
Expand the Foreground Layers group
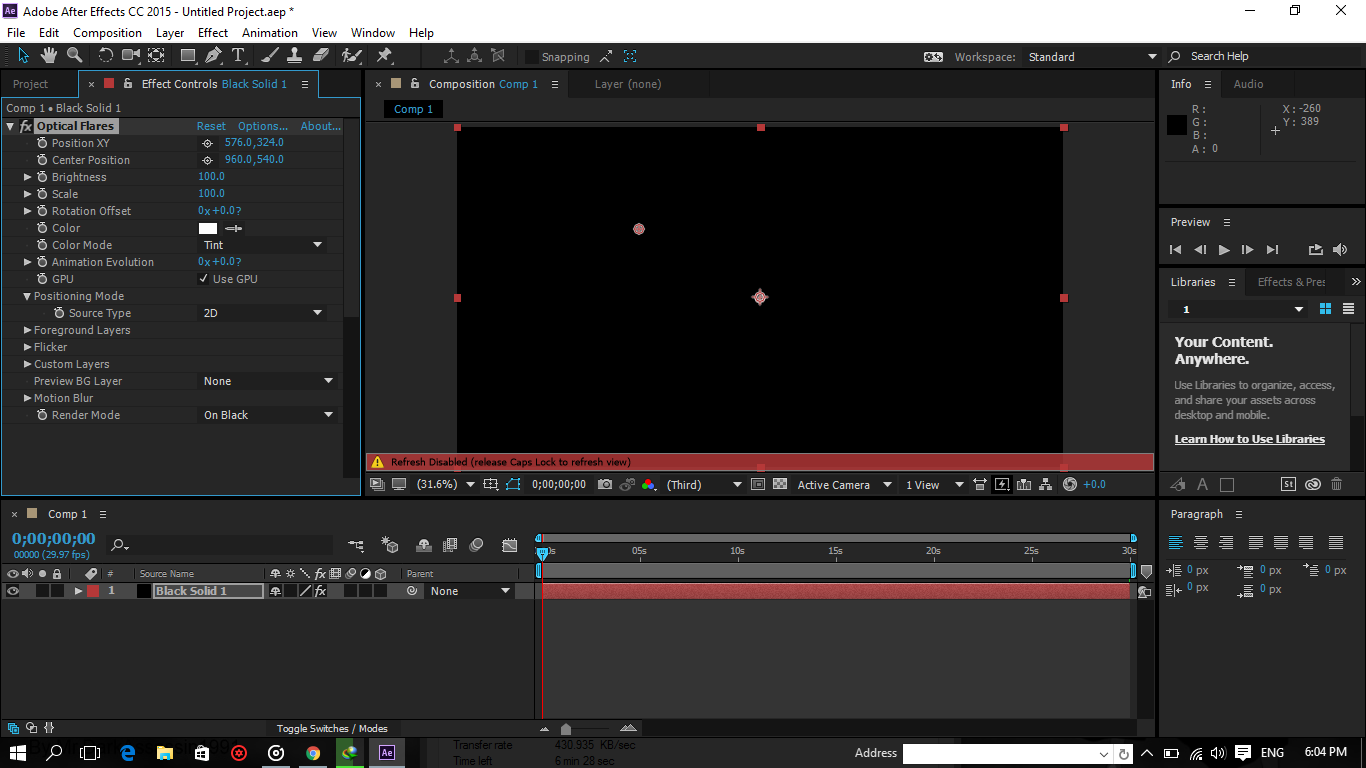[28, 330]
